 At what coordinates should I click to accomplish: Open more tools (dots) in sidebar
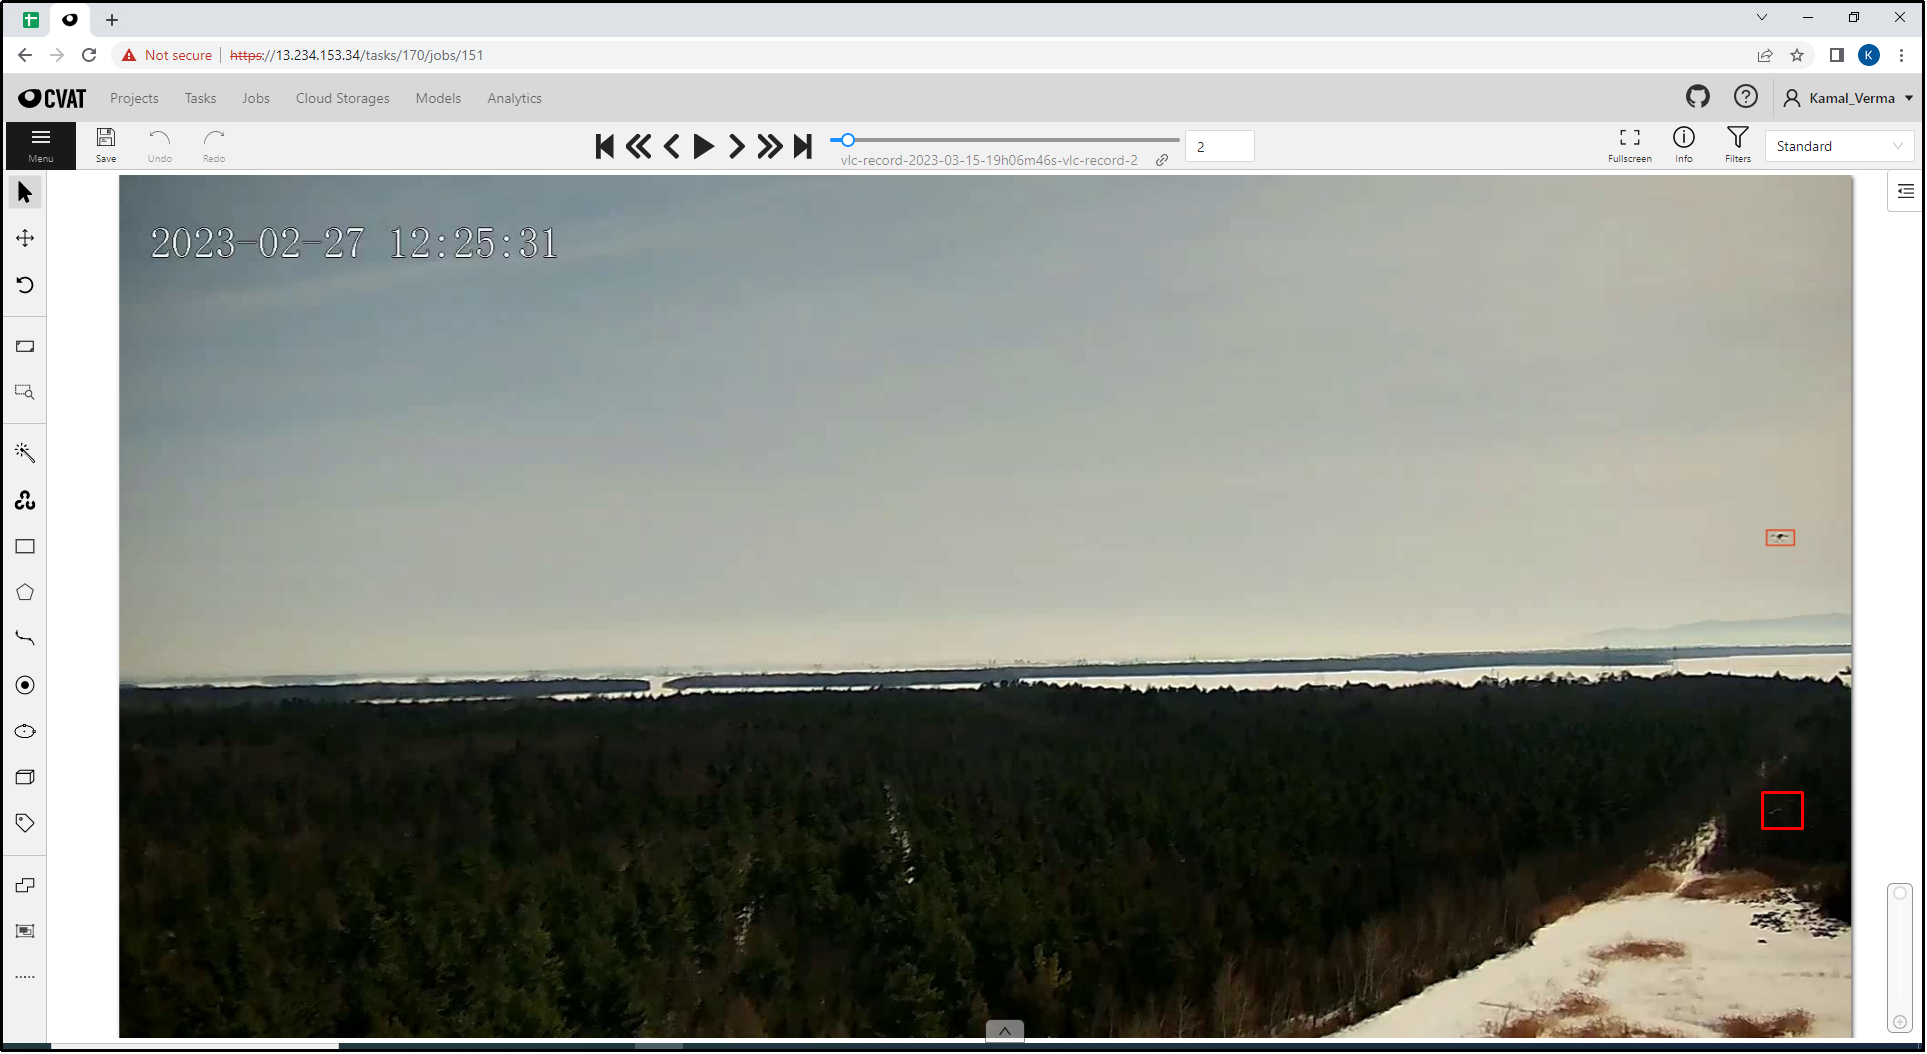[25, 977]
